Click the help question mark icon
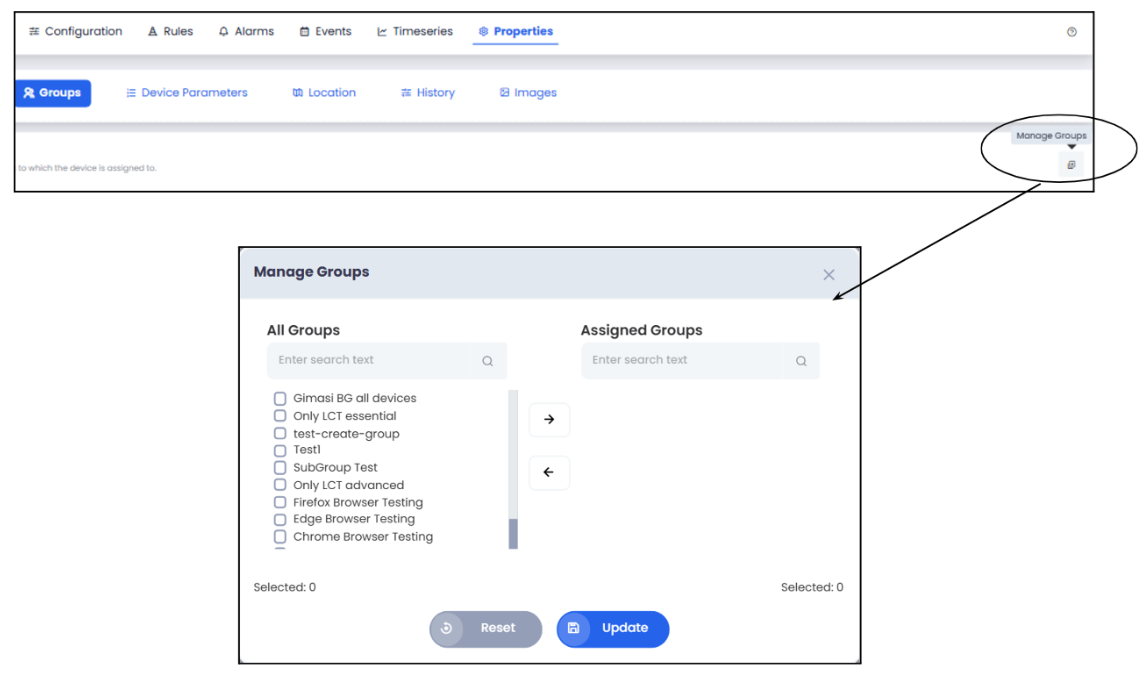 1072,32
